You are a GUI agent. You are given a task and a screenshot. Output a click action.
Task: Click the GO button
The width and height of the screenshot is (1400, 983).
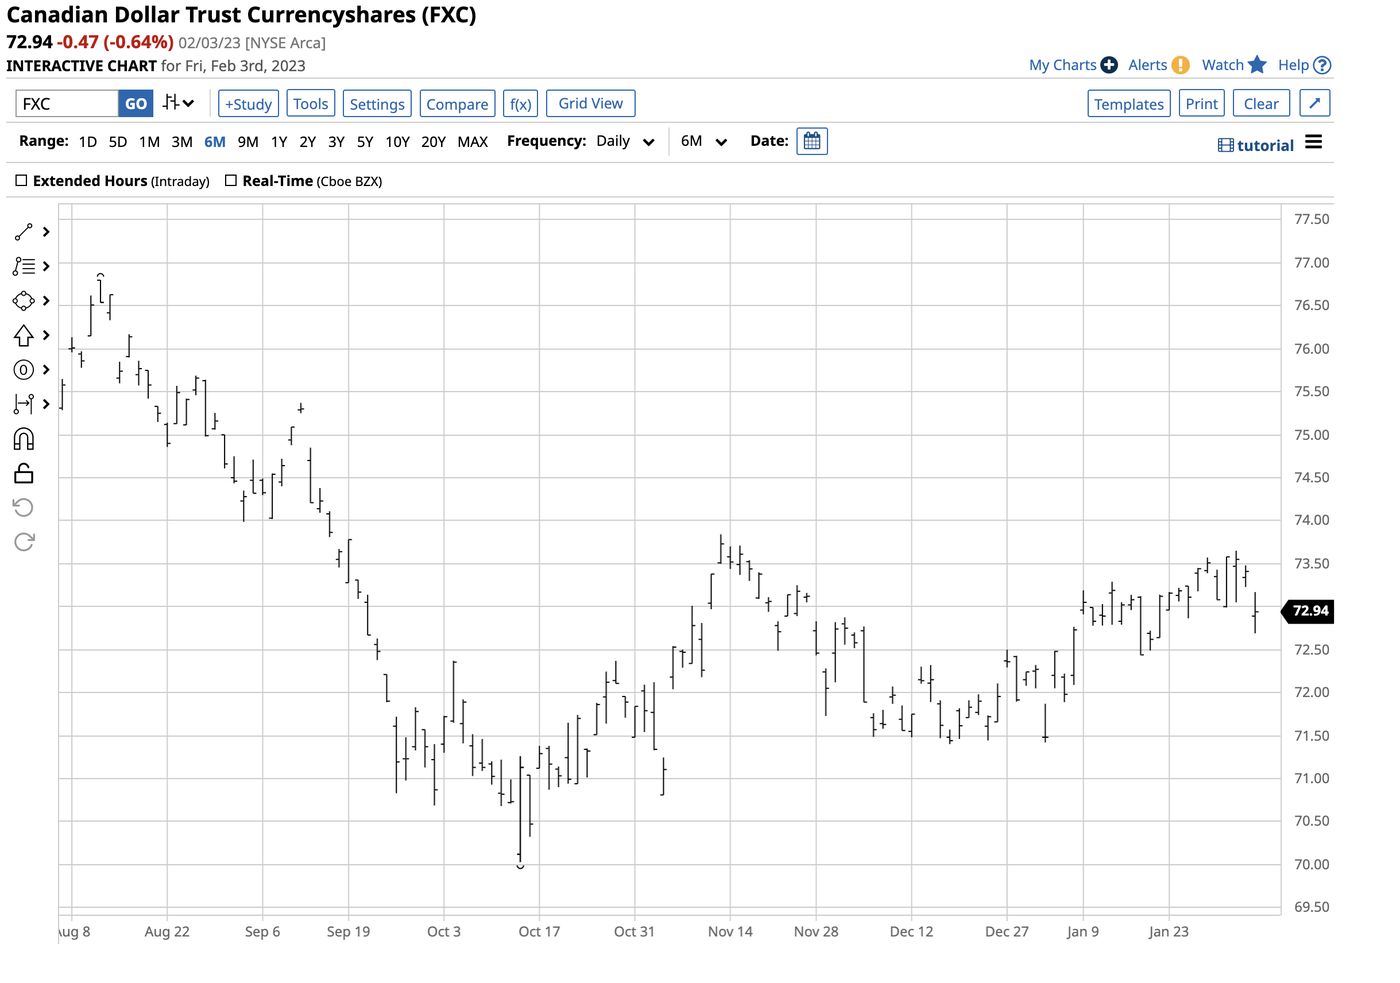136,103
